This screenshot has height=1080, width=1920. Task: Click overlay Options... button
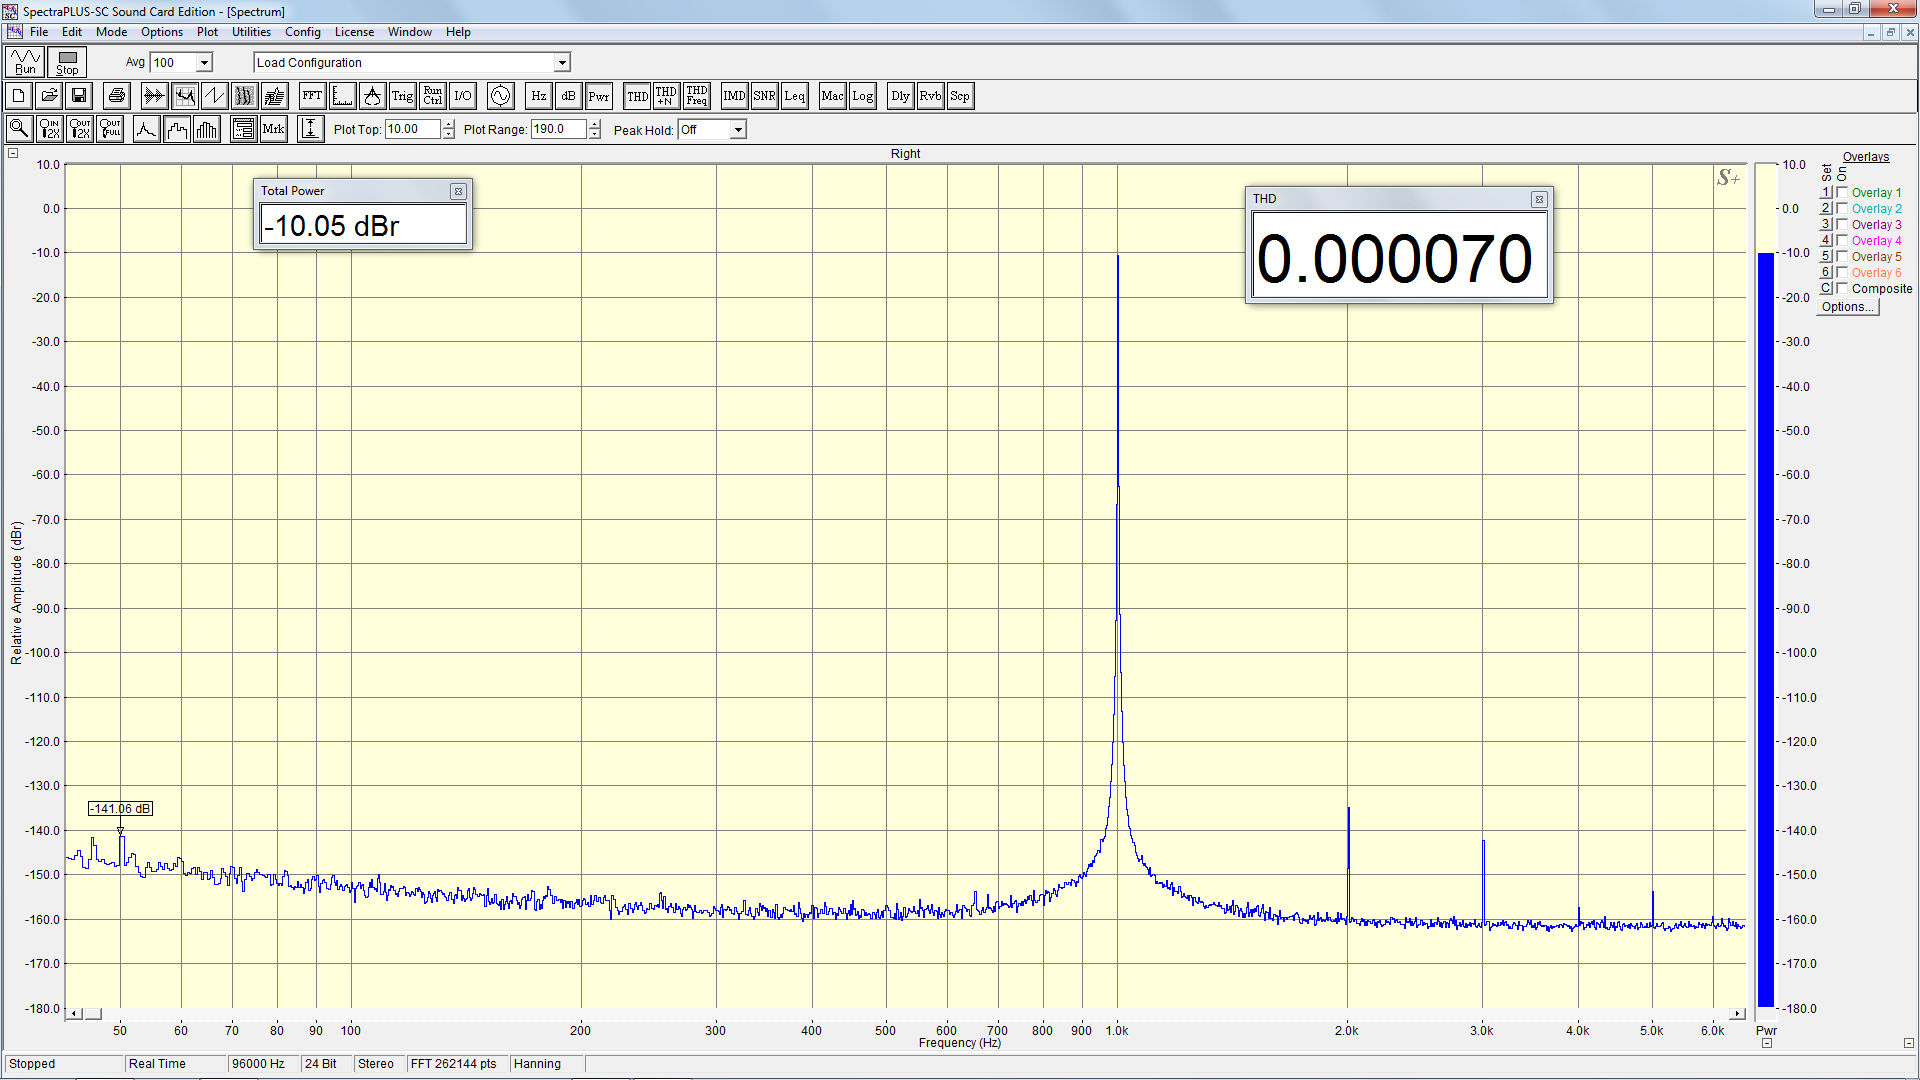1848,307
